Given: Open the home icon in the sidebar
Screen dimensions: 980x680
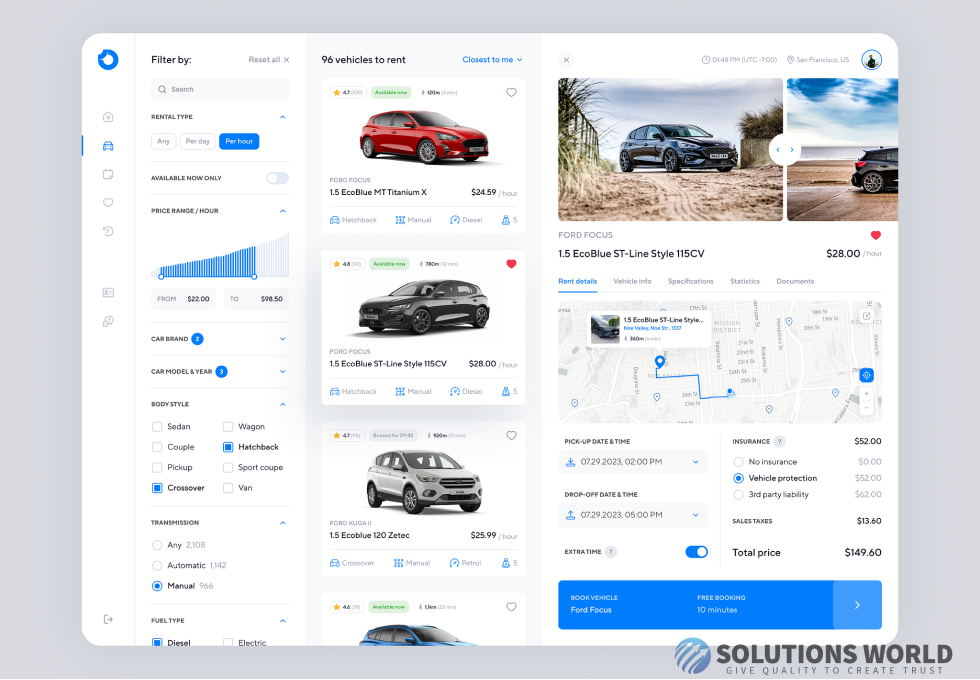Looking at the screenshot, I should [108, 117].
